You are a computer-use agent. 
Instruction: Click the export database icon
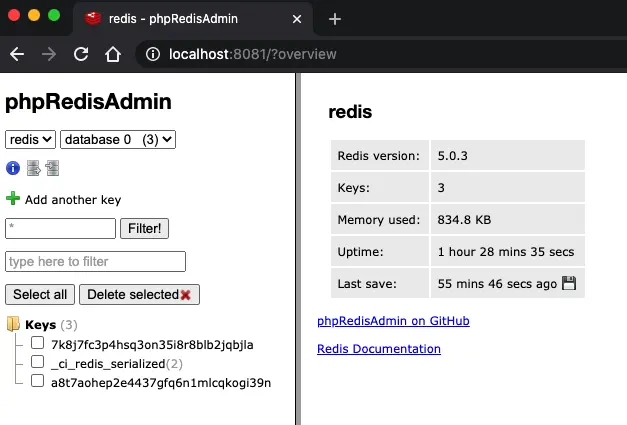tap(34, 168)
